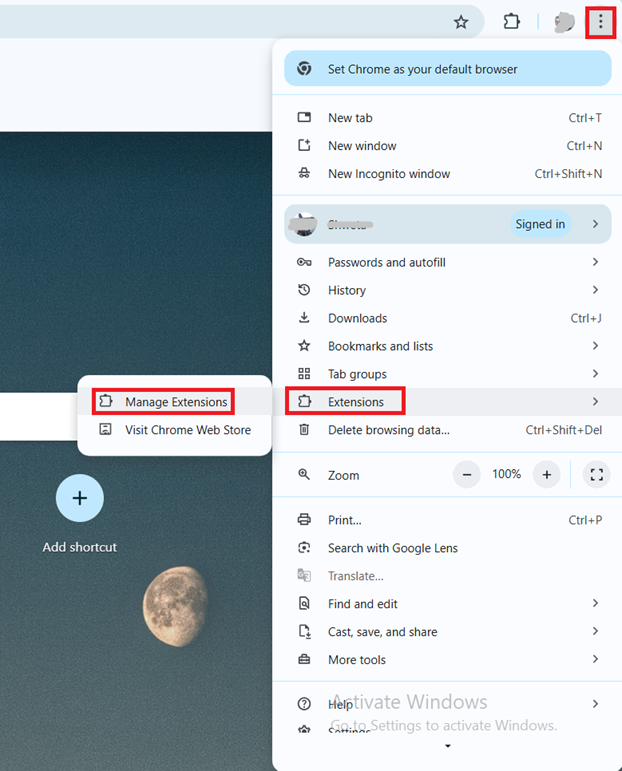
Task: Open Downloads from the menu
Action: (x=357, y=318)
